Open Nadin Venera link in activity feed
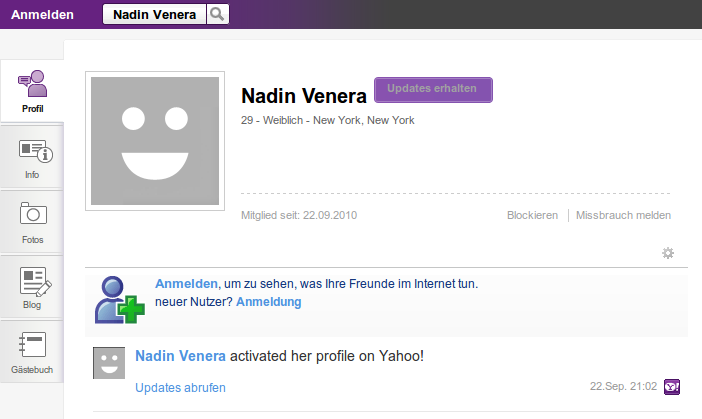The image size is (702, 419). tap(180, 356)
